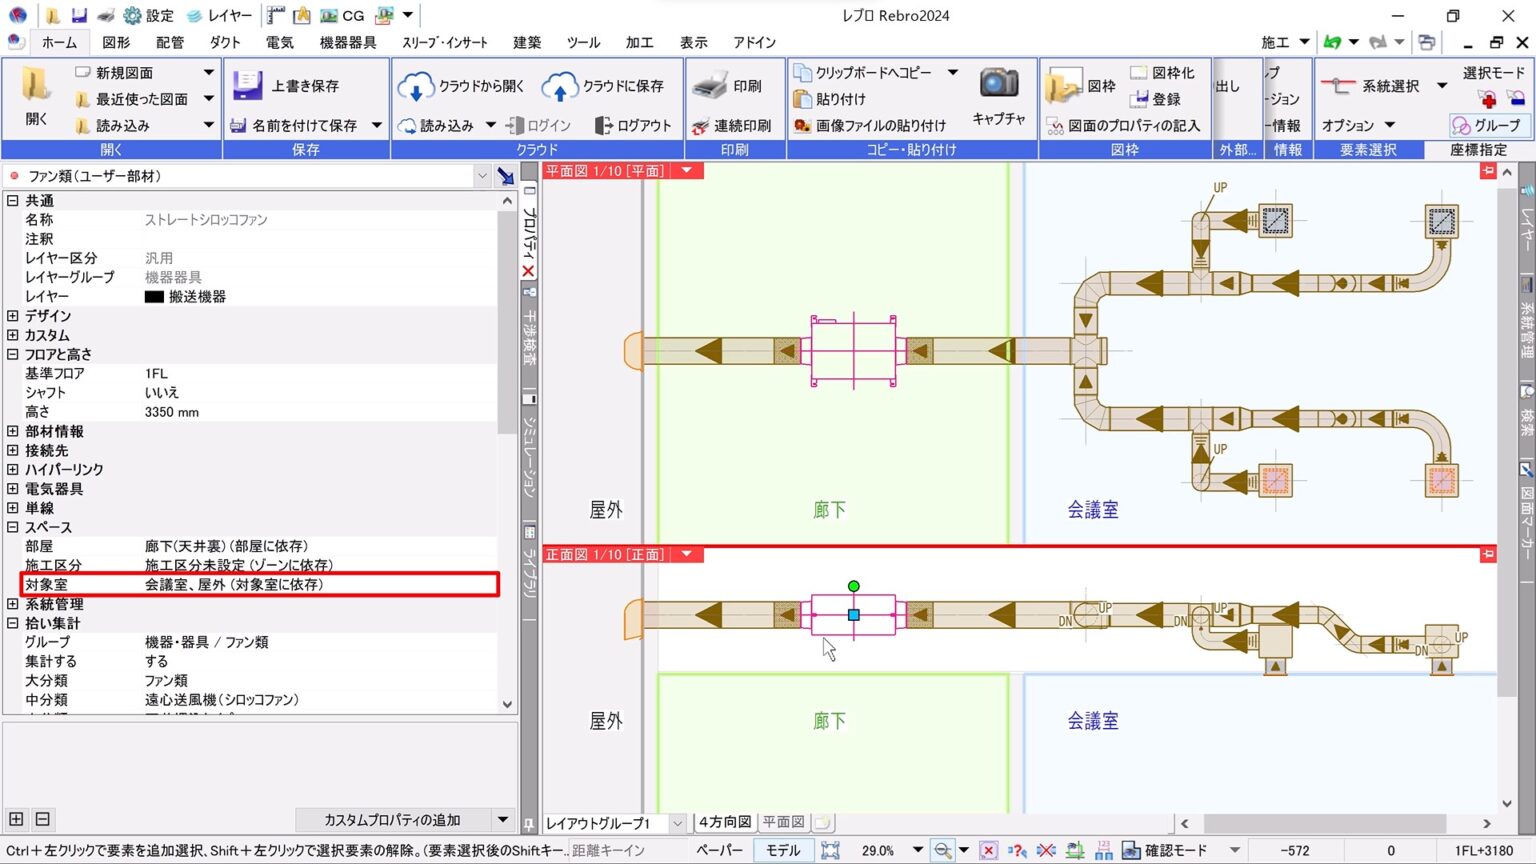Click the Capture camera icon
This screenshot has height=864, width=1536.
pos(998,85)
